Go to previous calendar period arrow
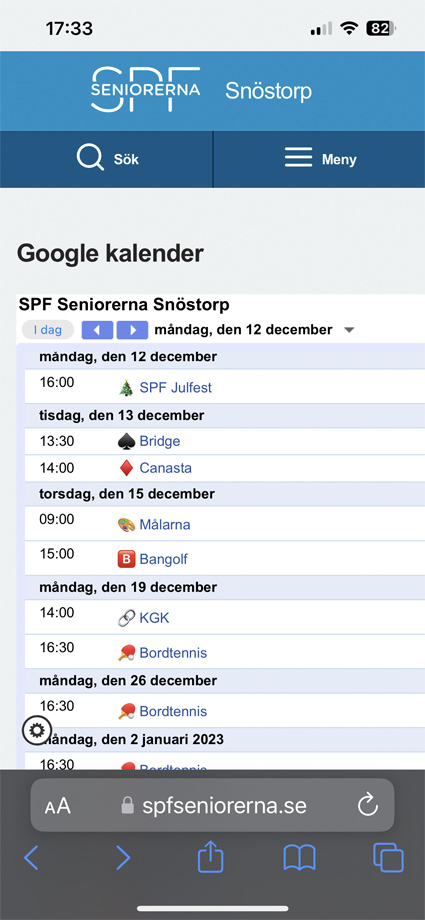425x920 pixels. coord(97,330)
